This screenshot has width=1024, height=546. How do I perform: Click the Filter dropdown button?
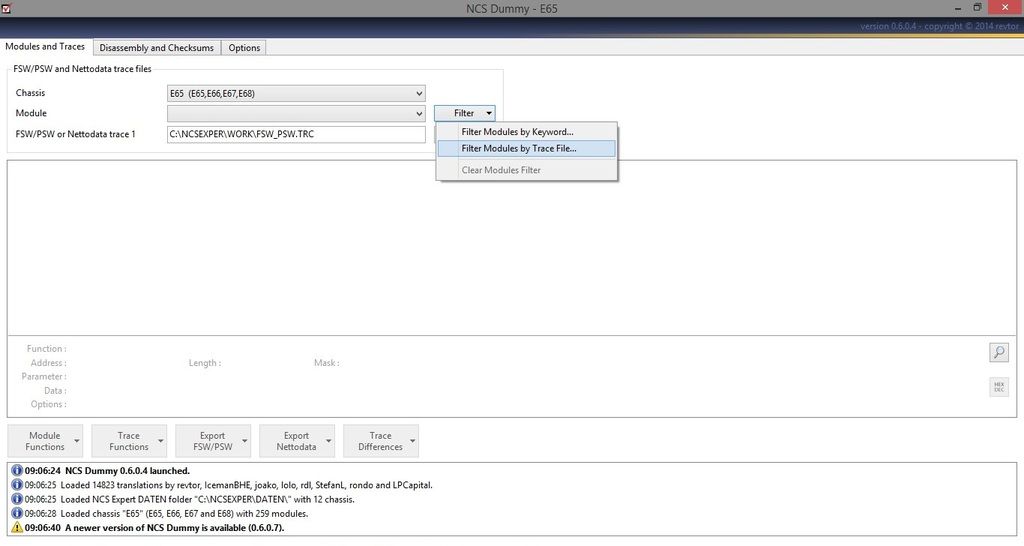click(464, 113)
